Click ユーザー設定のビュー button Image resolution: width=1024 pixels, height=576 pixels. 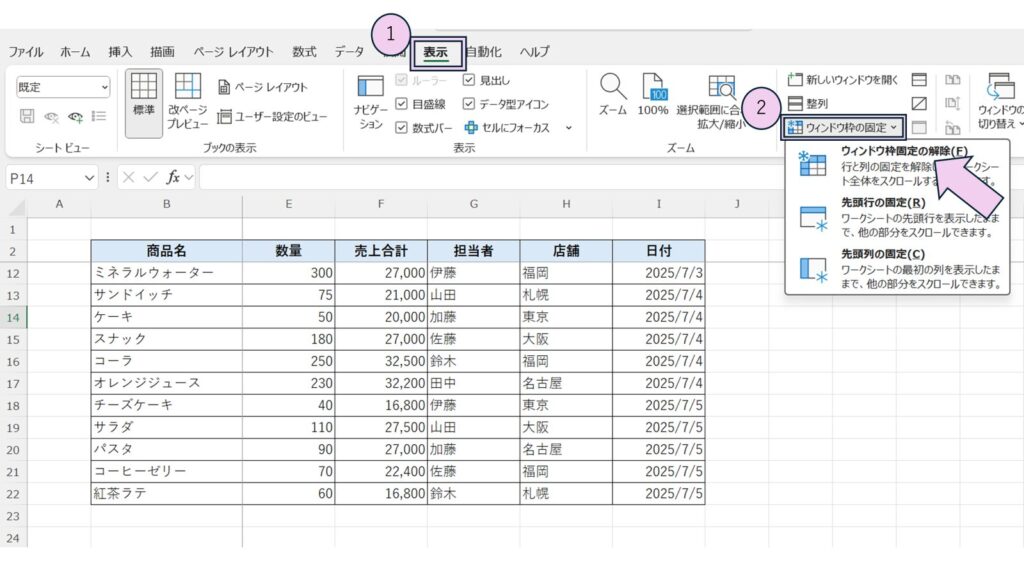(273, 117)
